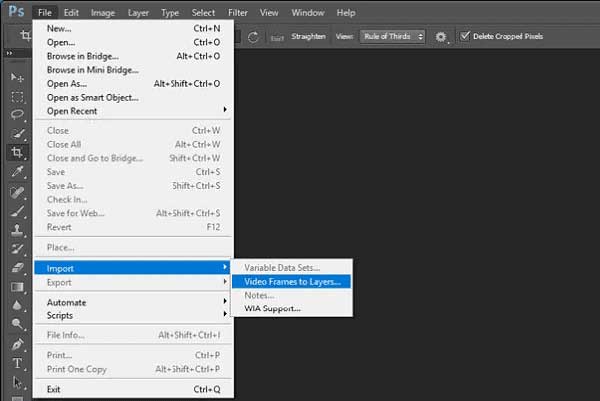Choose Revert in File menu

coord(132,227)
